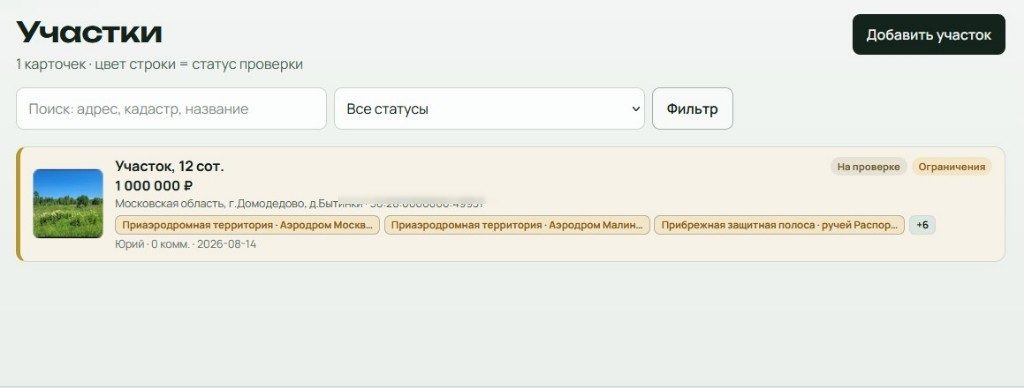Viewport: 1024px width, 388px height.
Task: Apply the Фильтр button
Action: (x=692, y=108)
